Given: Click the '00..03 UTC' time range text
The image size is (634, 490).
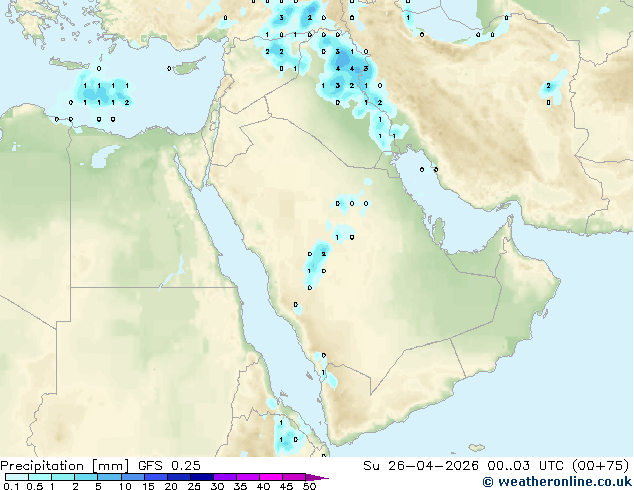Looking at the screenshot, I should click(525, 466).
